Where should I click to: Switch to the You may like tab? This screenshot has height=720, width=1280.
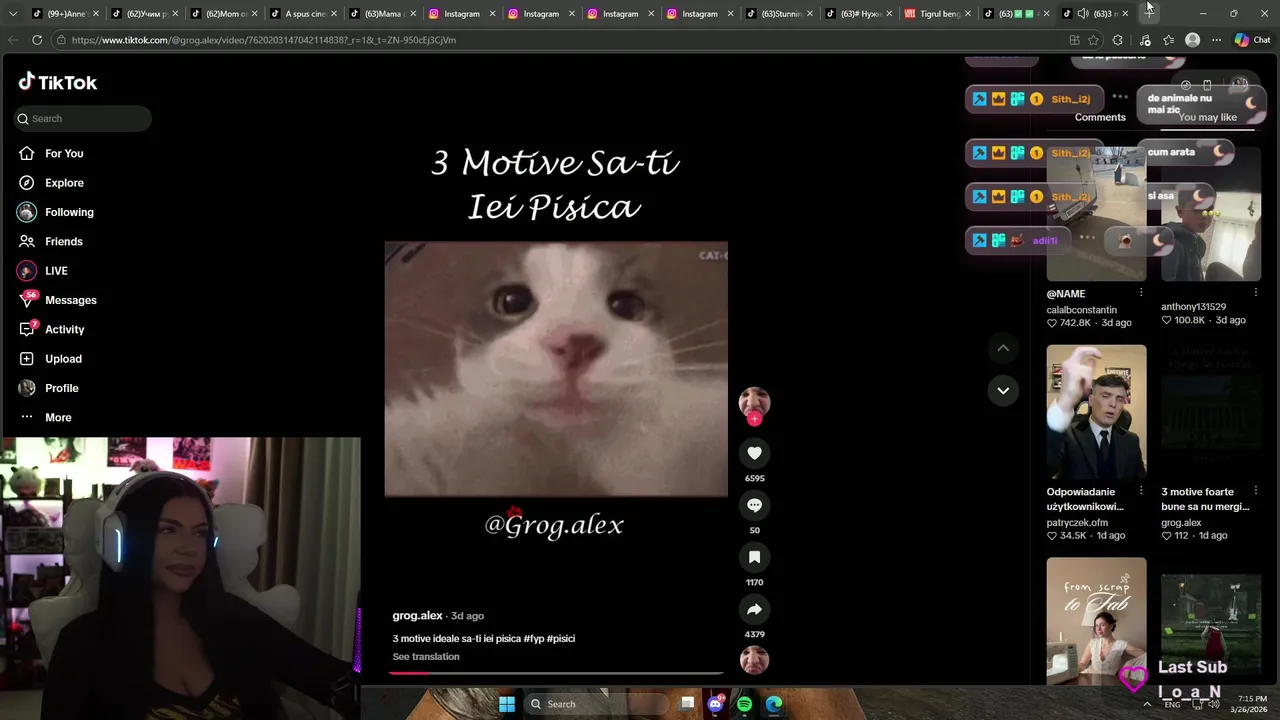(1207, 117)
